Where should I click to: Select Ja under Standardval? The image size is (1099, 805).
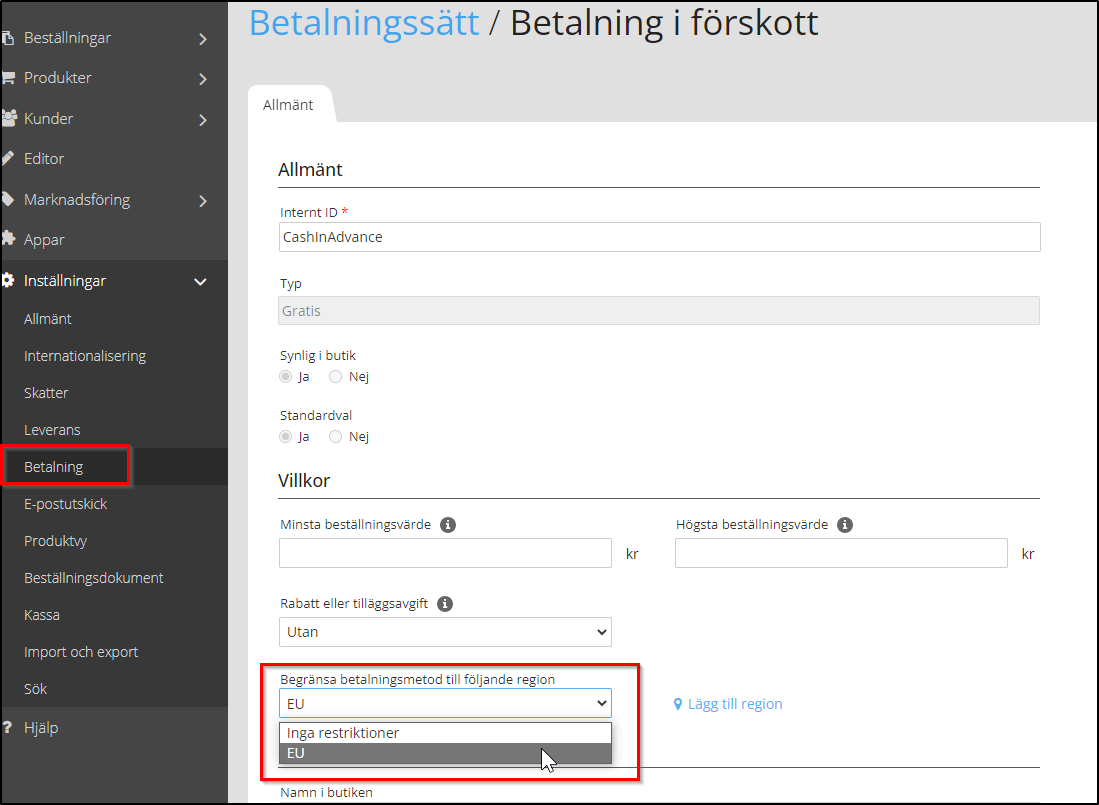coord(286,437)
